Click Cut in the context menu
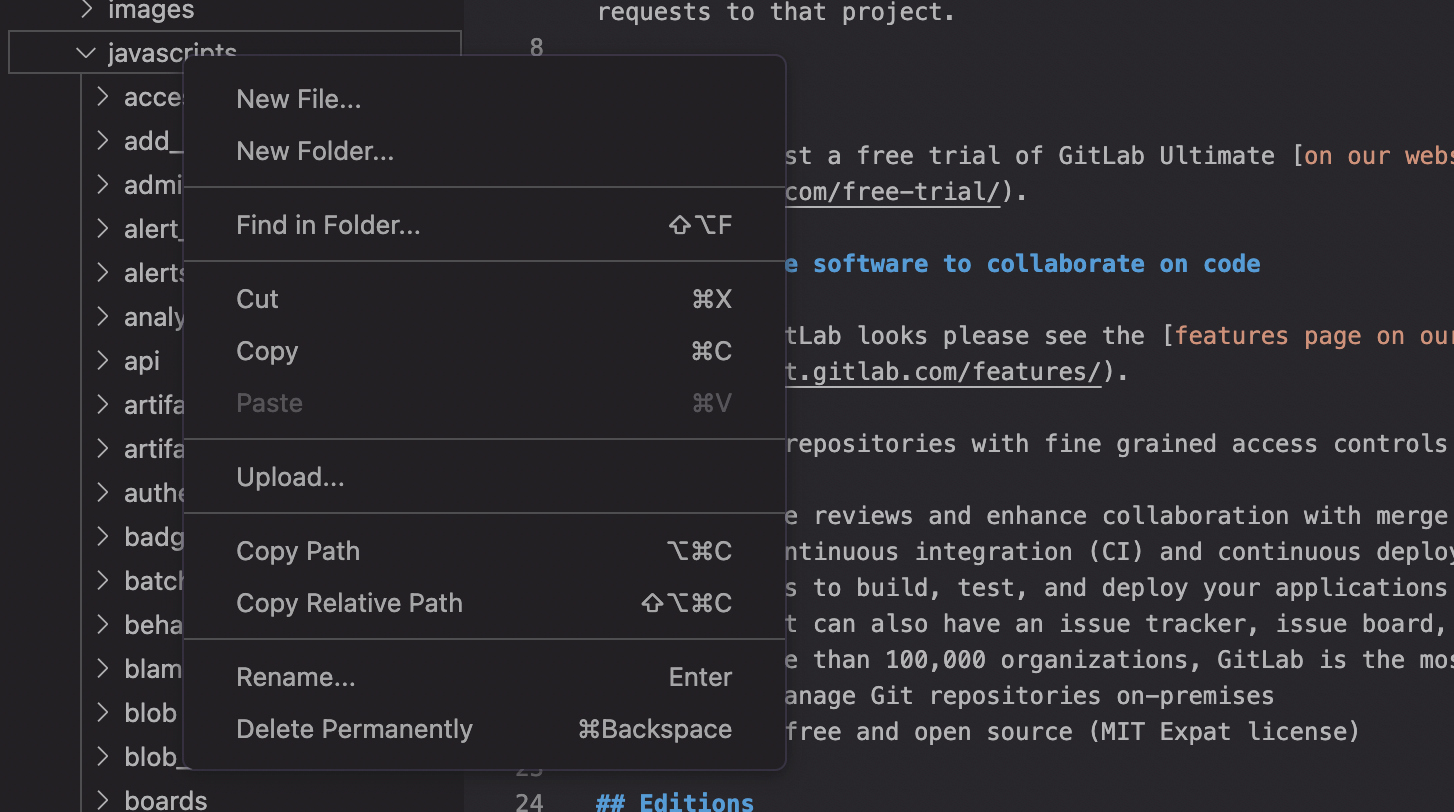1454x812 pixels. point(257,299)
